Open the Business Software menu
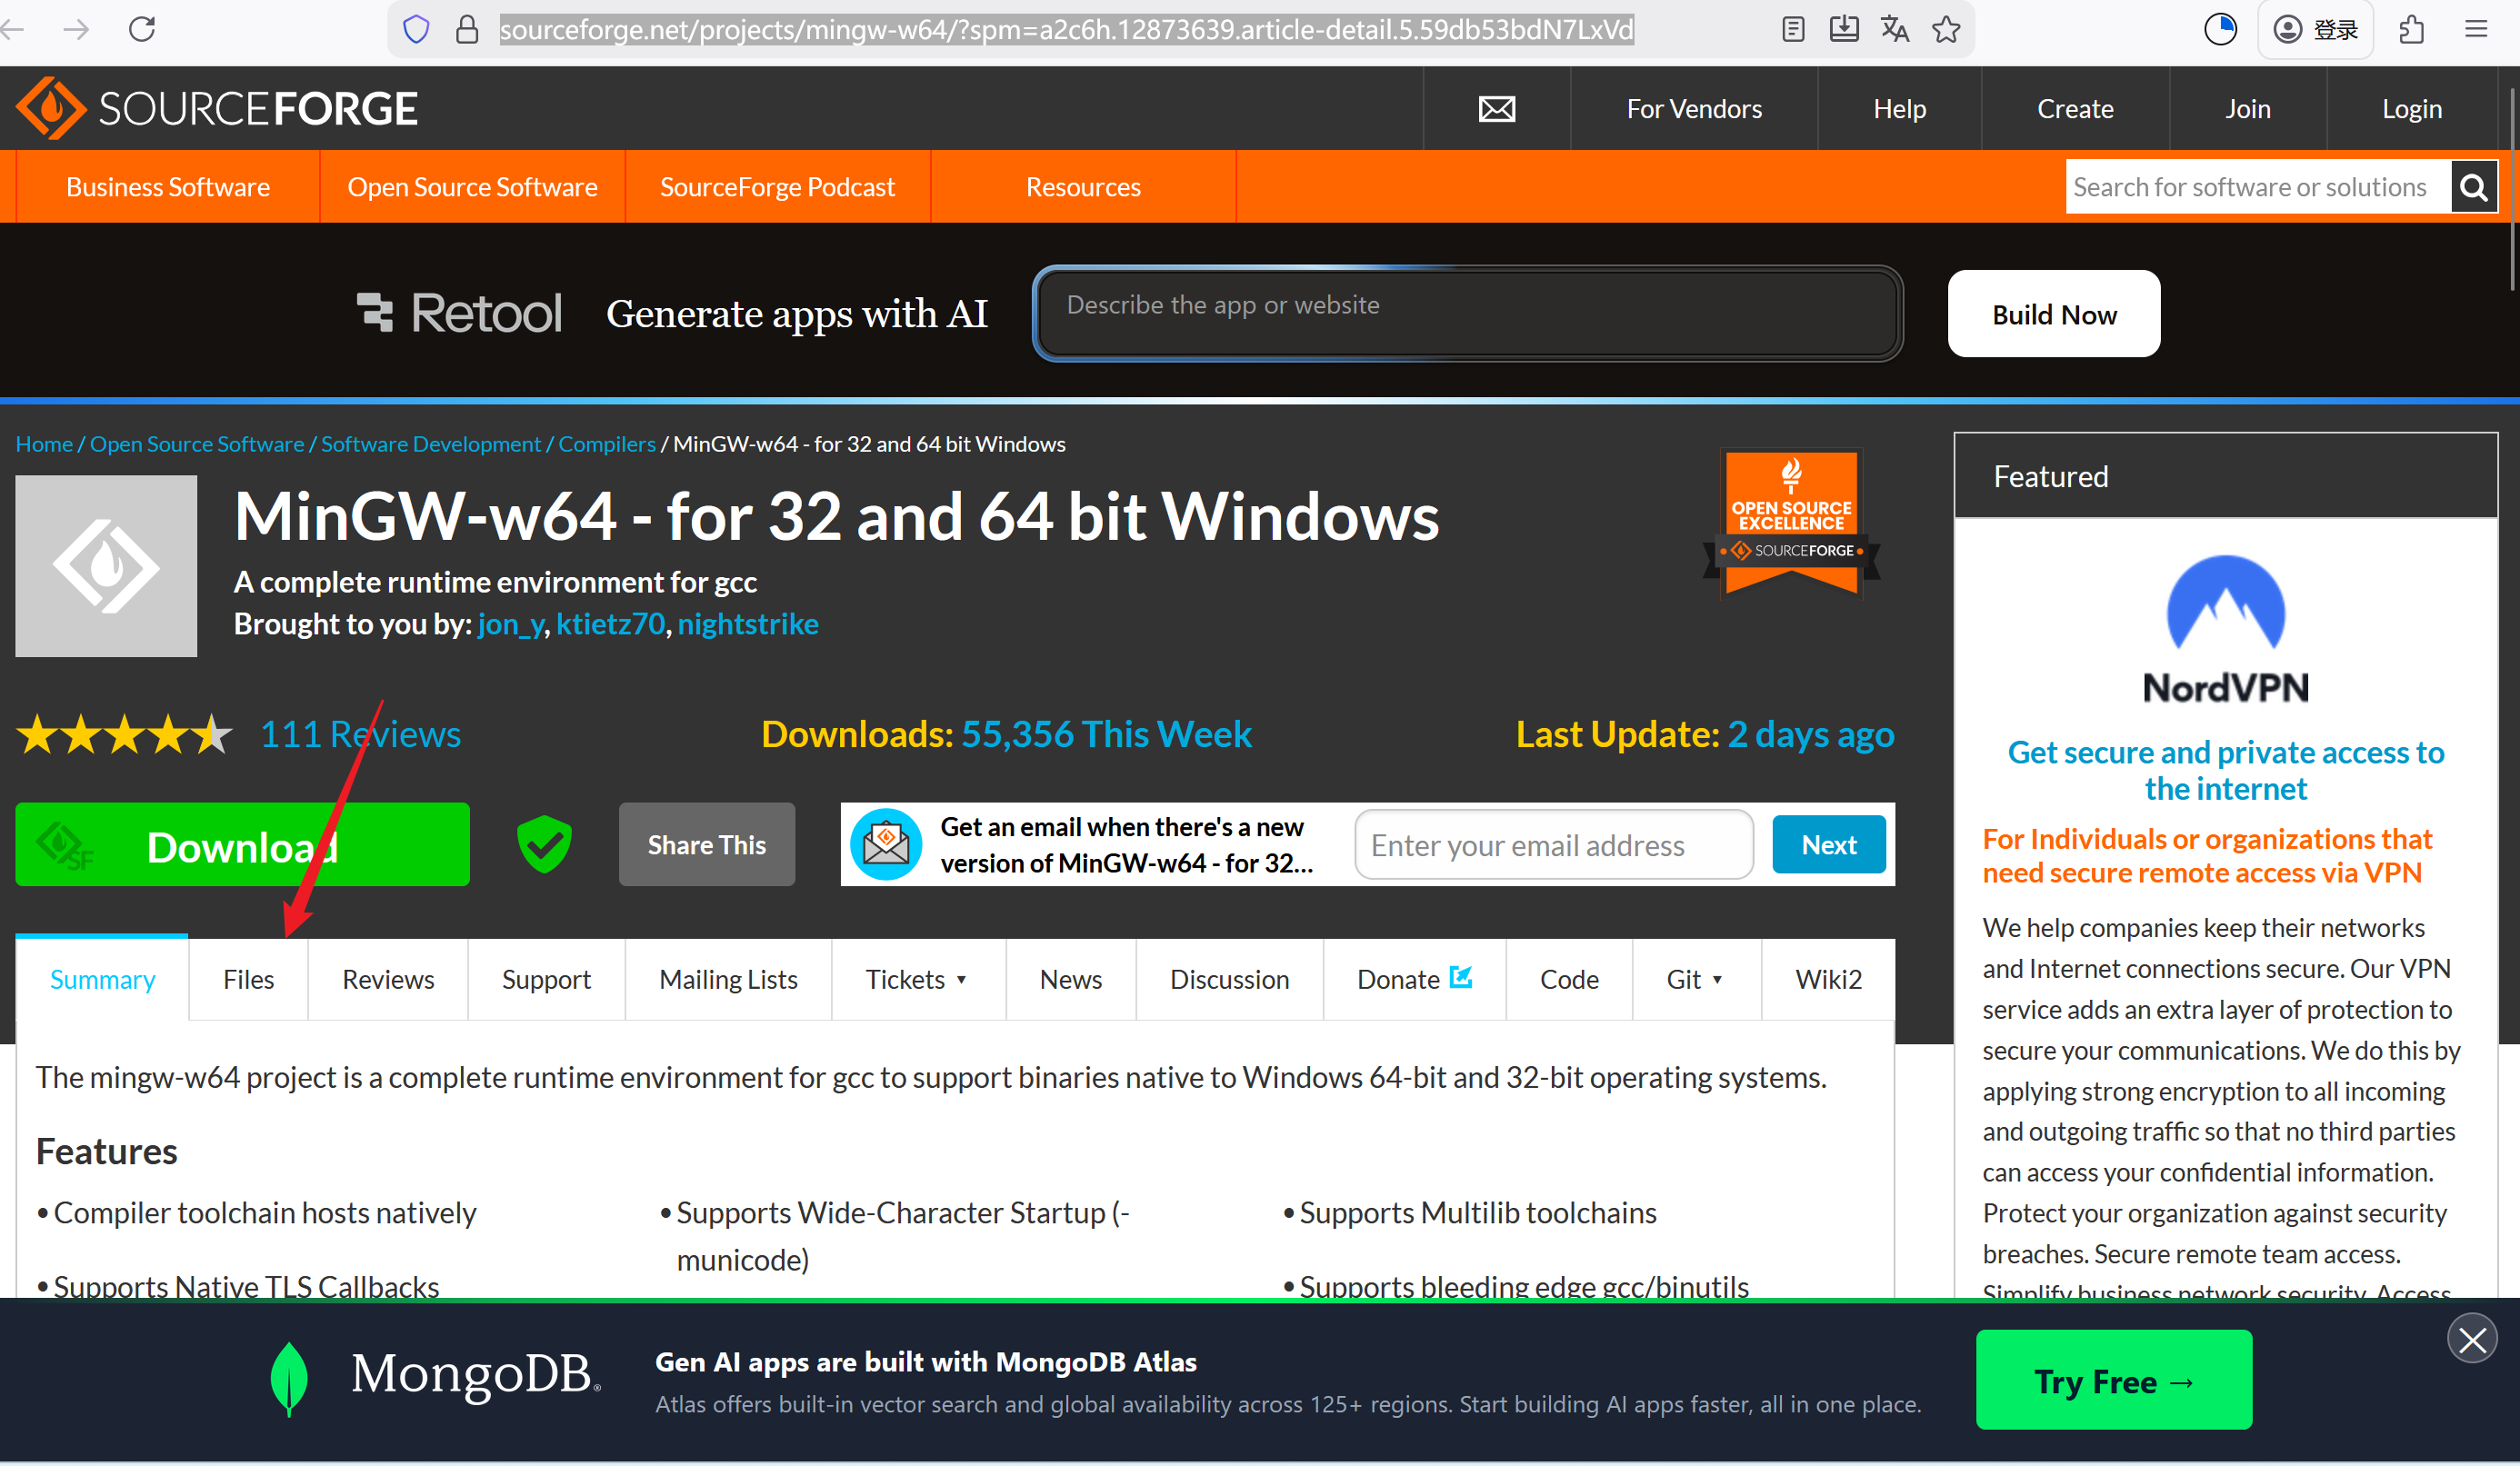 pyautogui.click(x=168, y=187)
